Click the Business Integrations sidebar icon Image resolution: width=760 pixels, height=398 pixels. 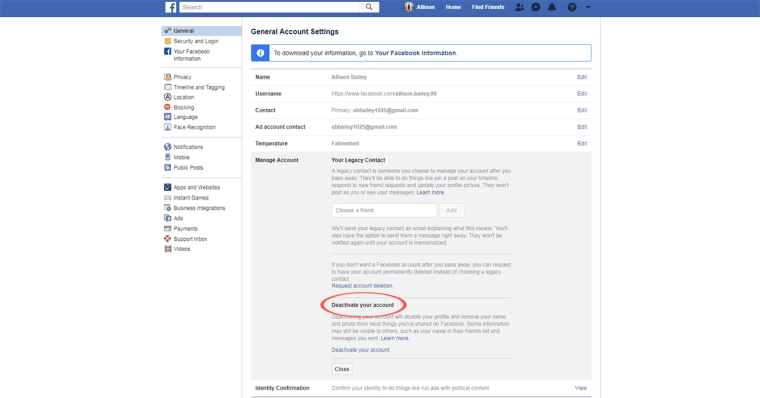point(168,208)
